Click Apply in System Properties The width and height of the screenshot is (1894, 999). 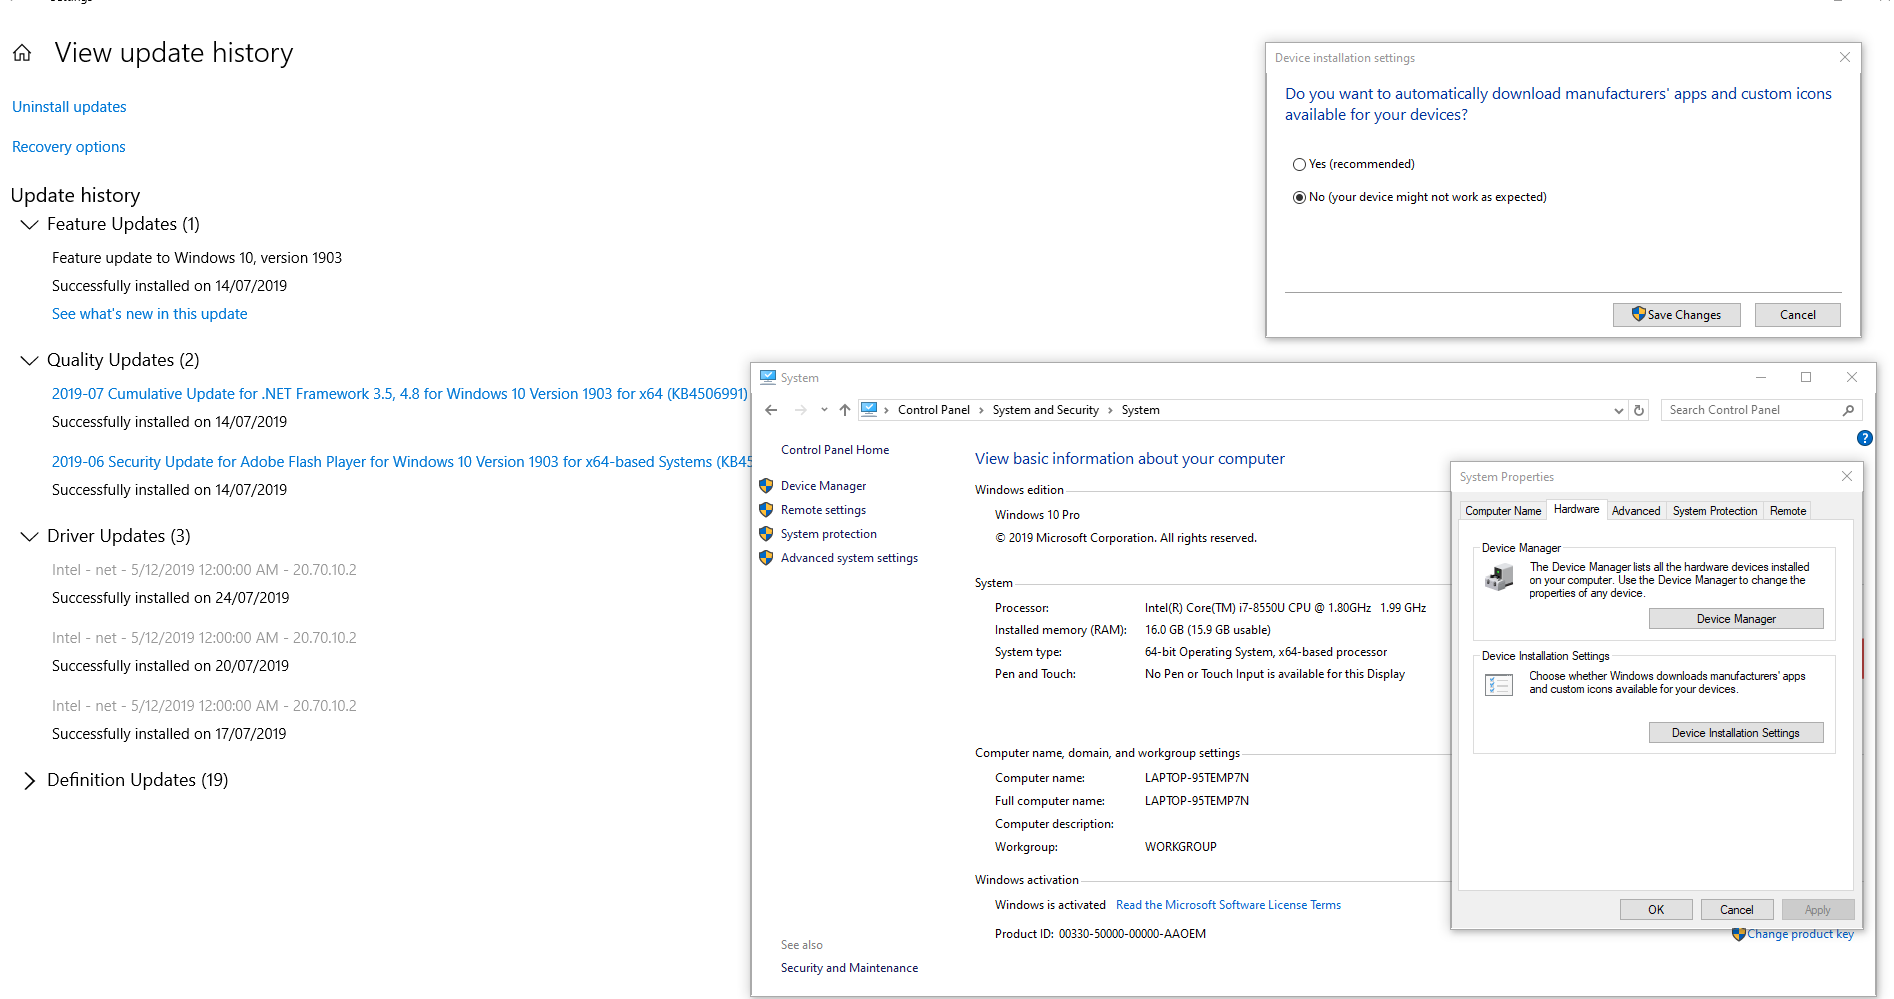click(1818, 910)
